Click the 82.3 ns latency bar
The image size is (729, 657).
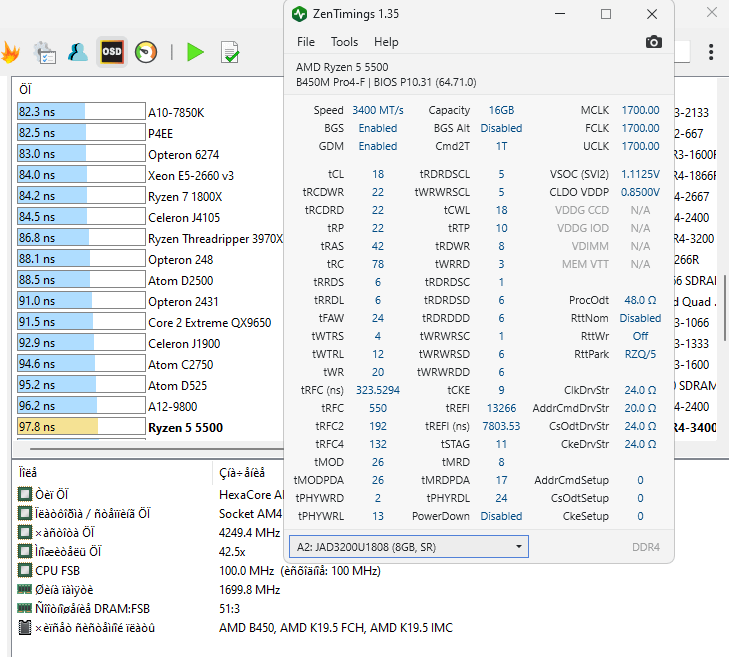(81, 112)
